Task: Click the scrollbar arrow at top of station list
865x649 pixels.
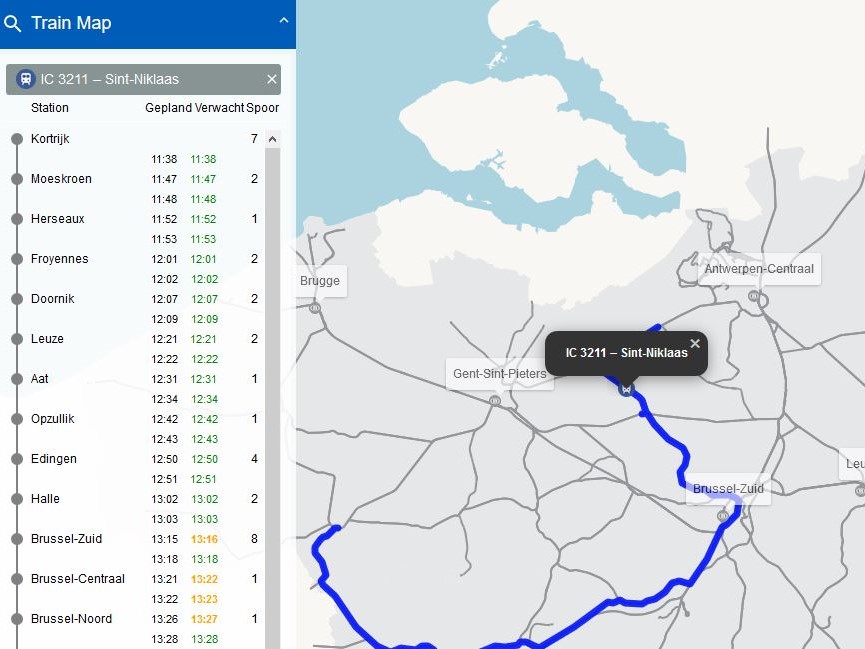Action: pyautogui.click(x=272, y=140)
